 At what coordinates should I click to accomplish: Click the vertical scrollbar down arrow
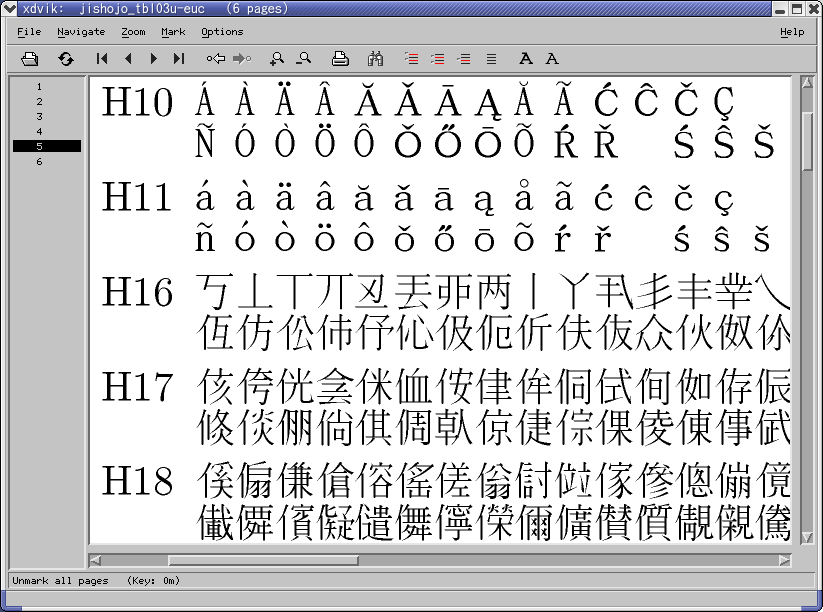click(x=807, y=537)
